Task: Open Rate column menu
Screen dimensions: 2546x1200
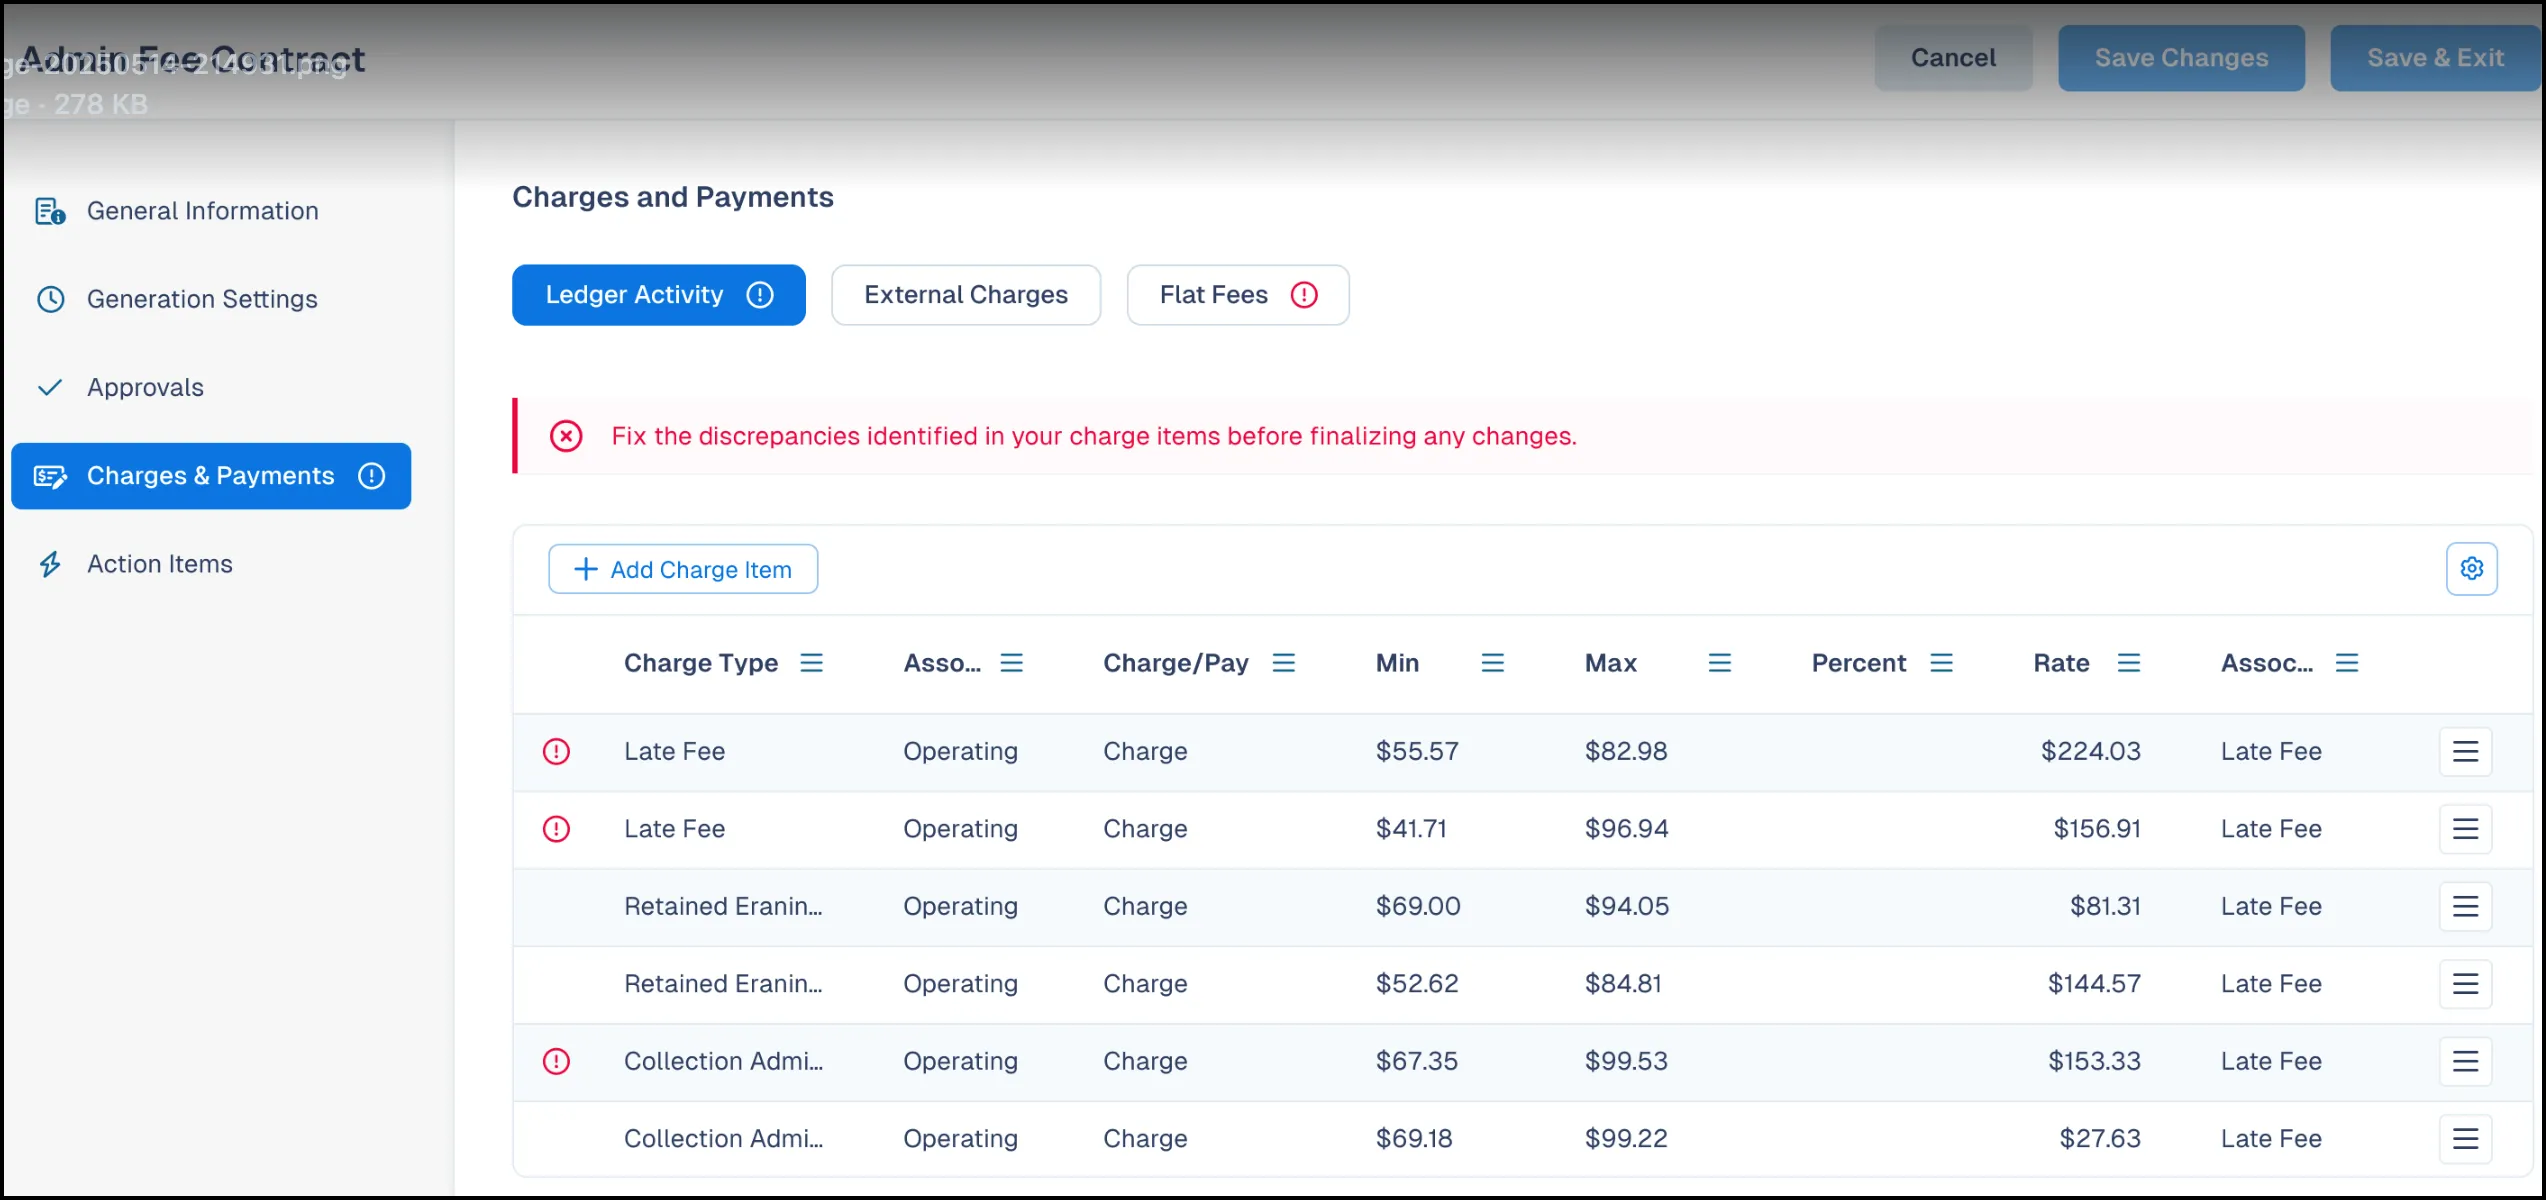Action: click(x=2128, y=663)
